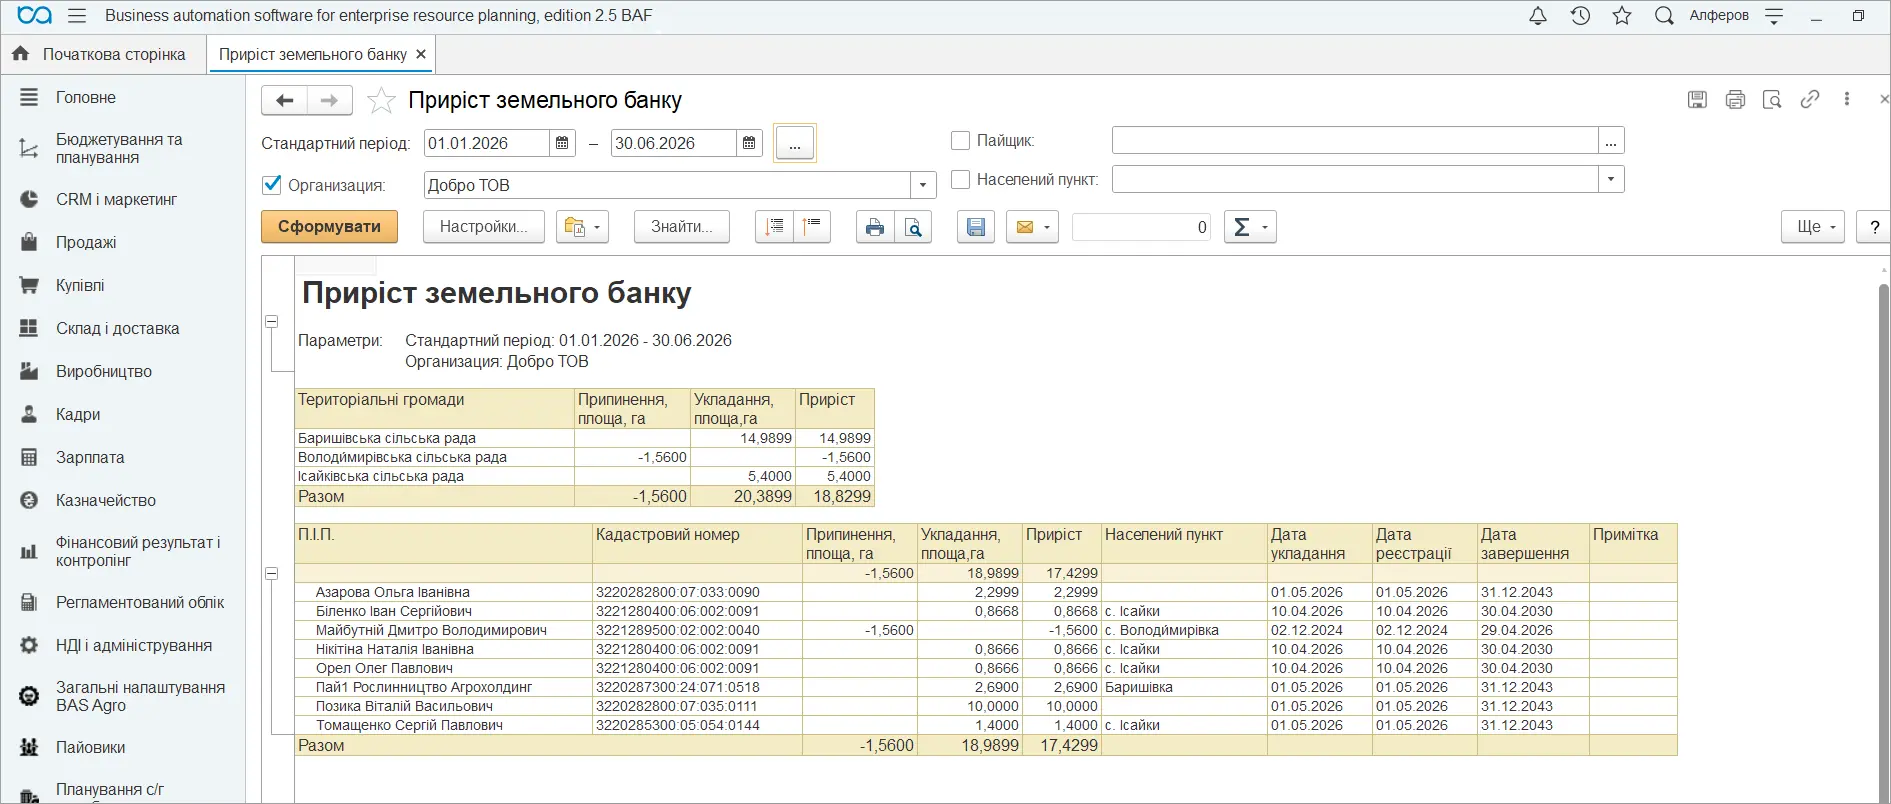Open favorites star in the title bar
This screenshot has height=804, width=1891.
[1622, 16]
